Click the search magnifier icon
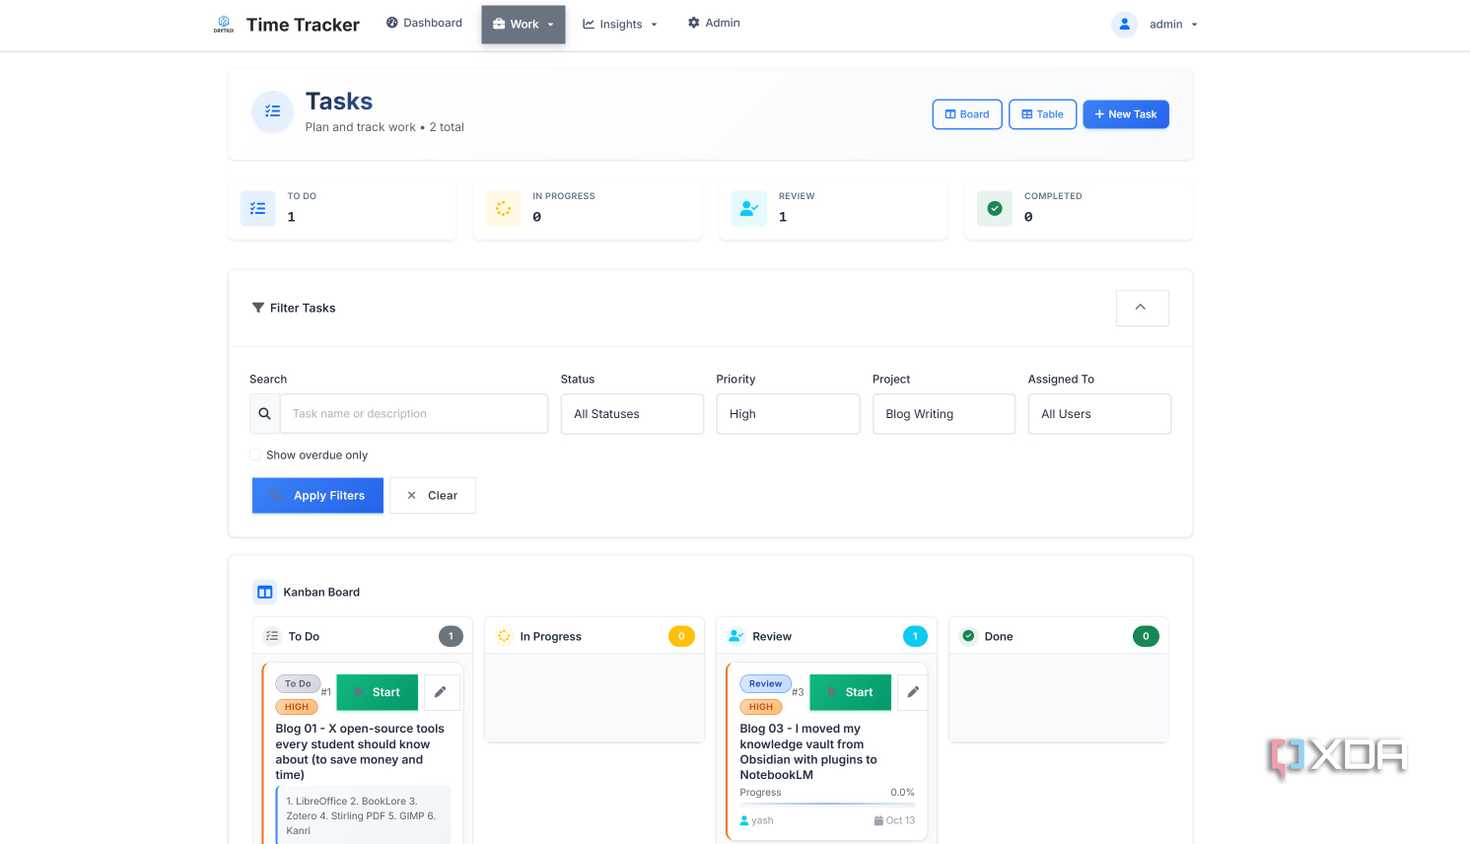 coord(265,414)
